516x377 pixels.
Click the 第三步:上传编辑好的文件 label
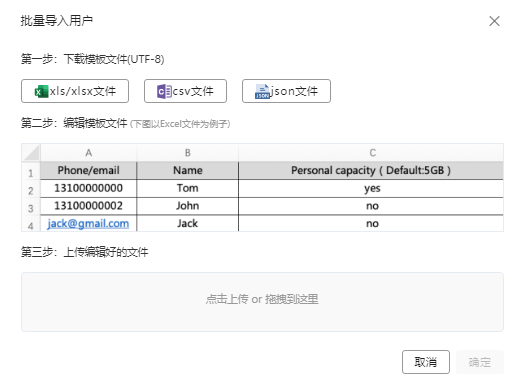[x=84, y=252]
